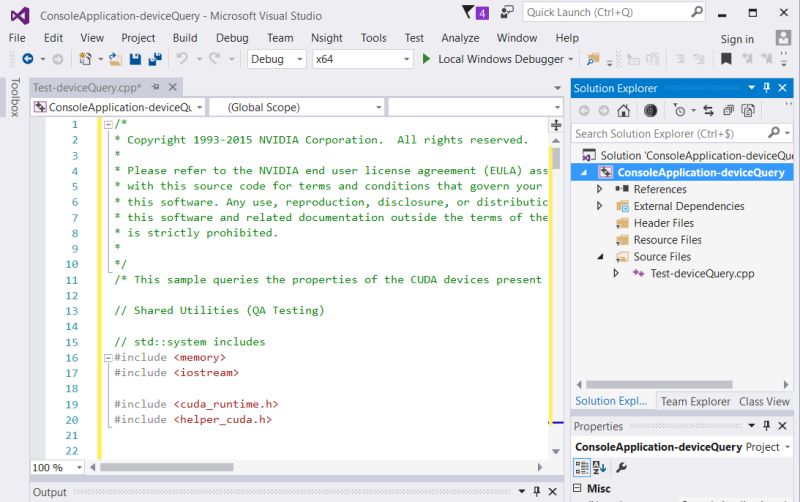Open the Toolbox side panel
Image resolution: width=800 pixels, height=502 pixels.
pos(15,97)
